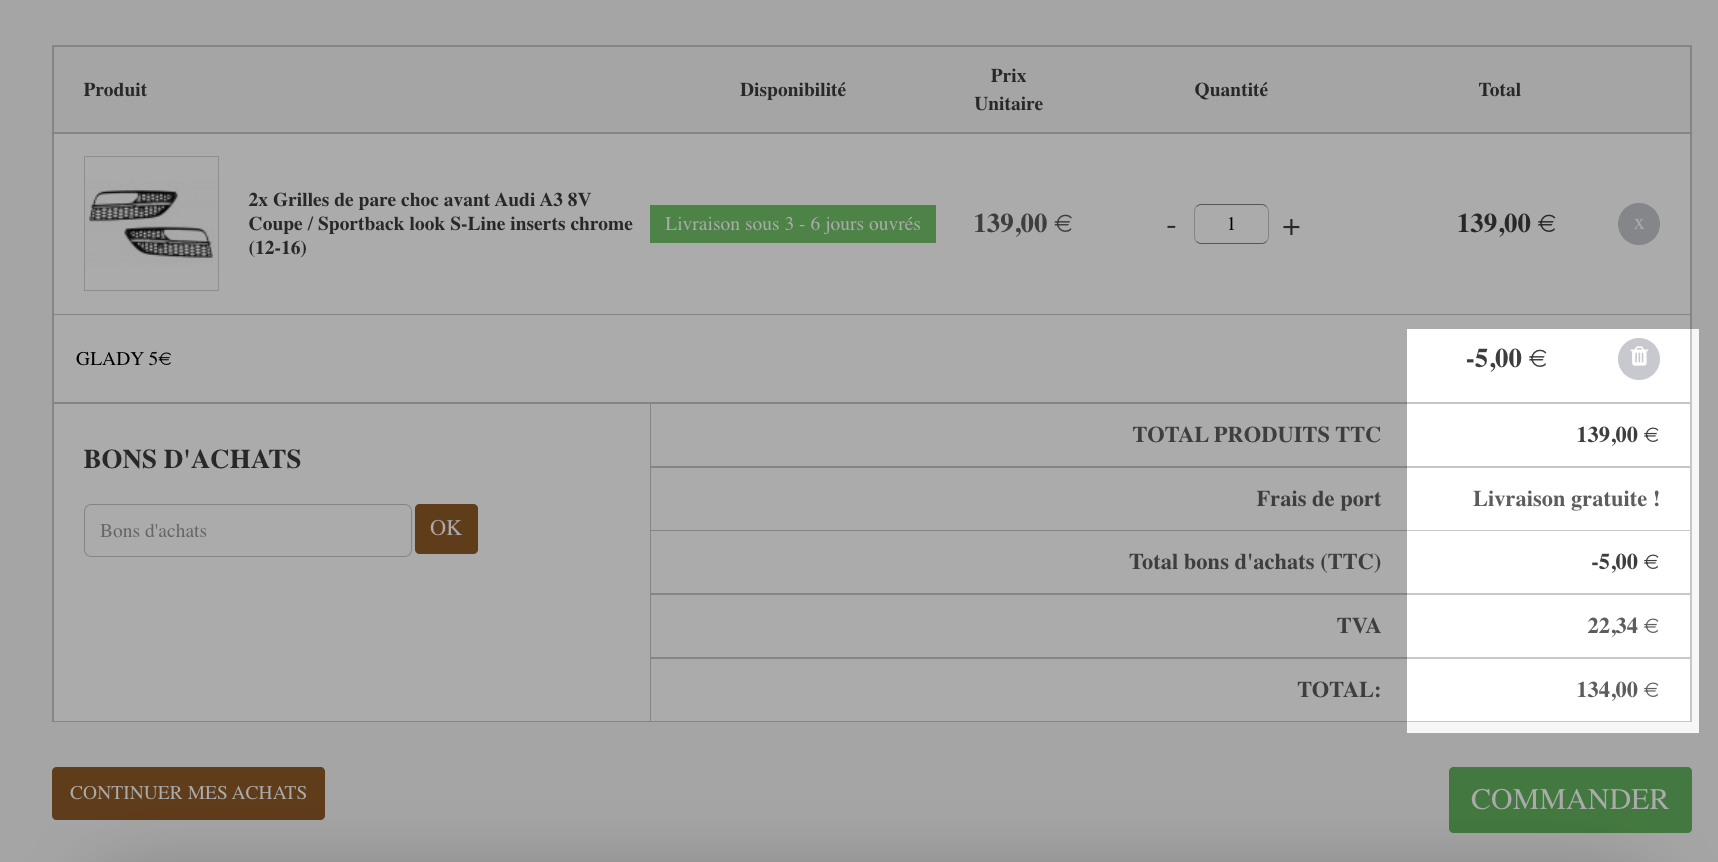The image size is (1718, 862).
Task: Apply voucher with the OK button
Action: pyautogui.click(x=446, y=528)
